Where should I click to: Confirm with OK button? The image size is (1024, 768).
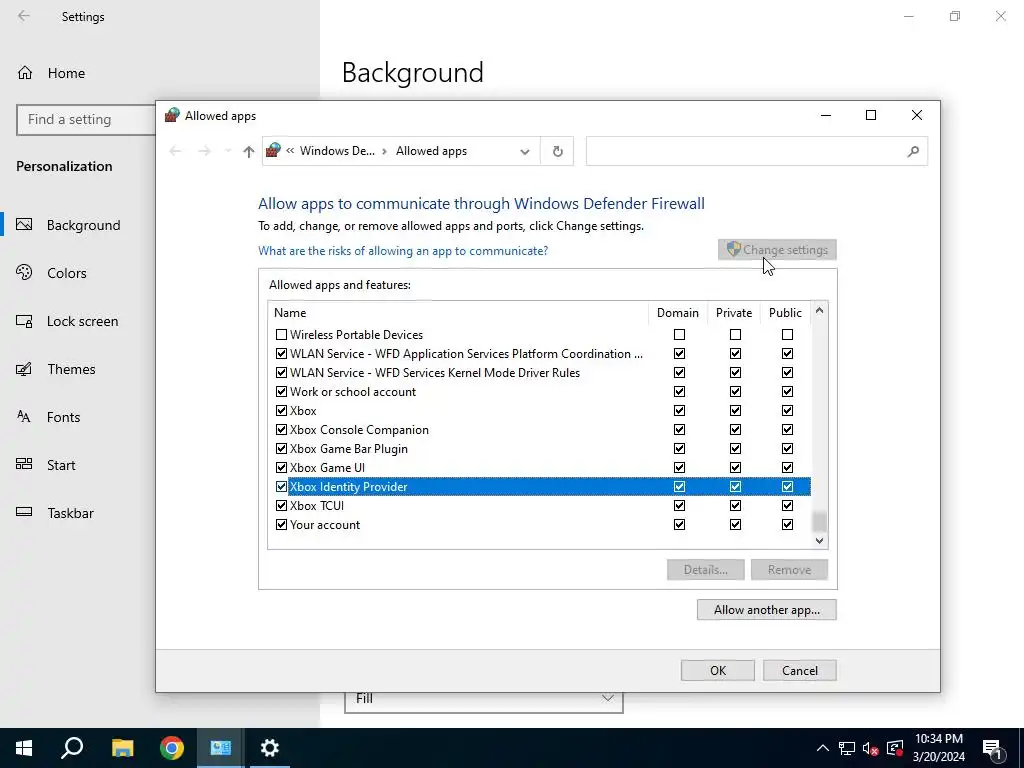point(718,671)
